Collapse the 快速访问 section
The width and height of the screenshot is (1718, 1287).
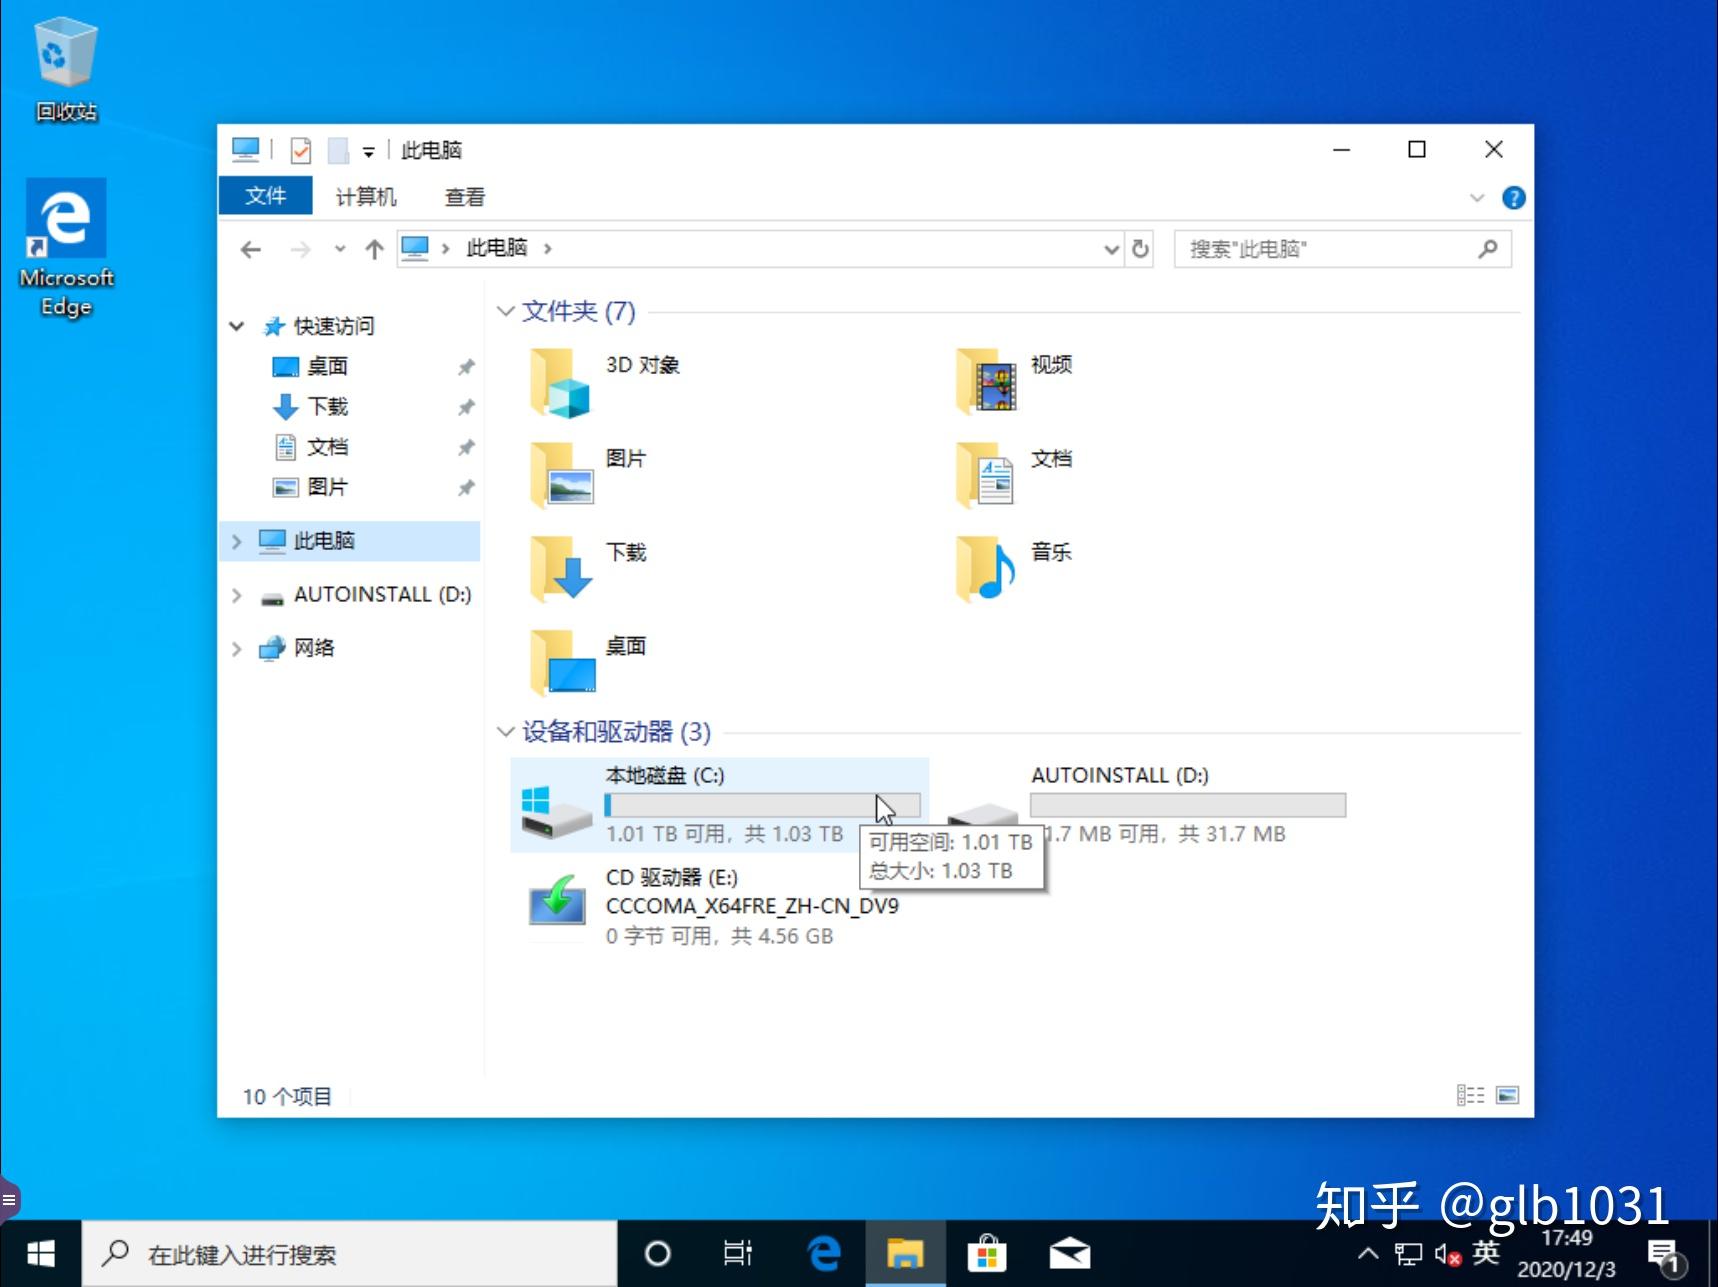[x=237, y=325]
